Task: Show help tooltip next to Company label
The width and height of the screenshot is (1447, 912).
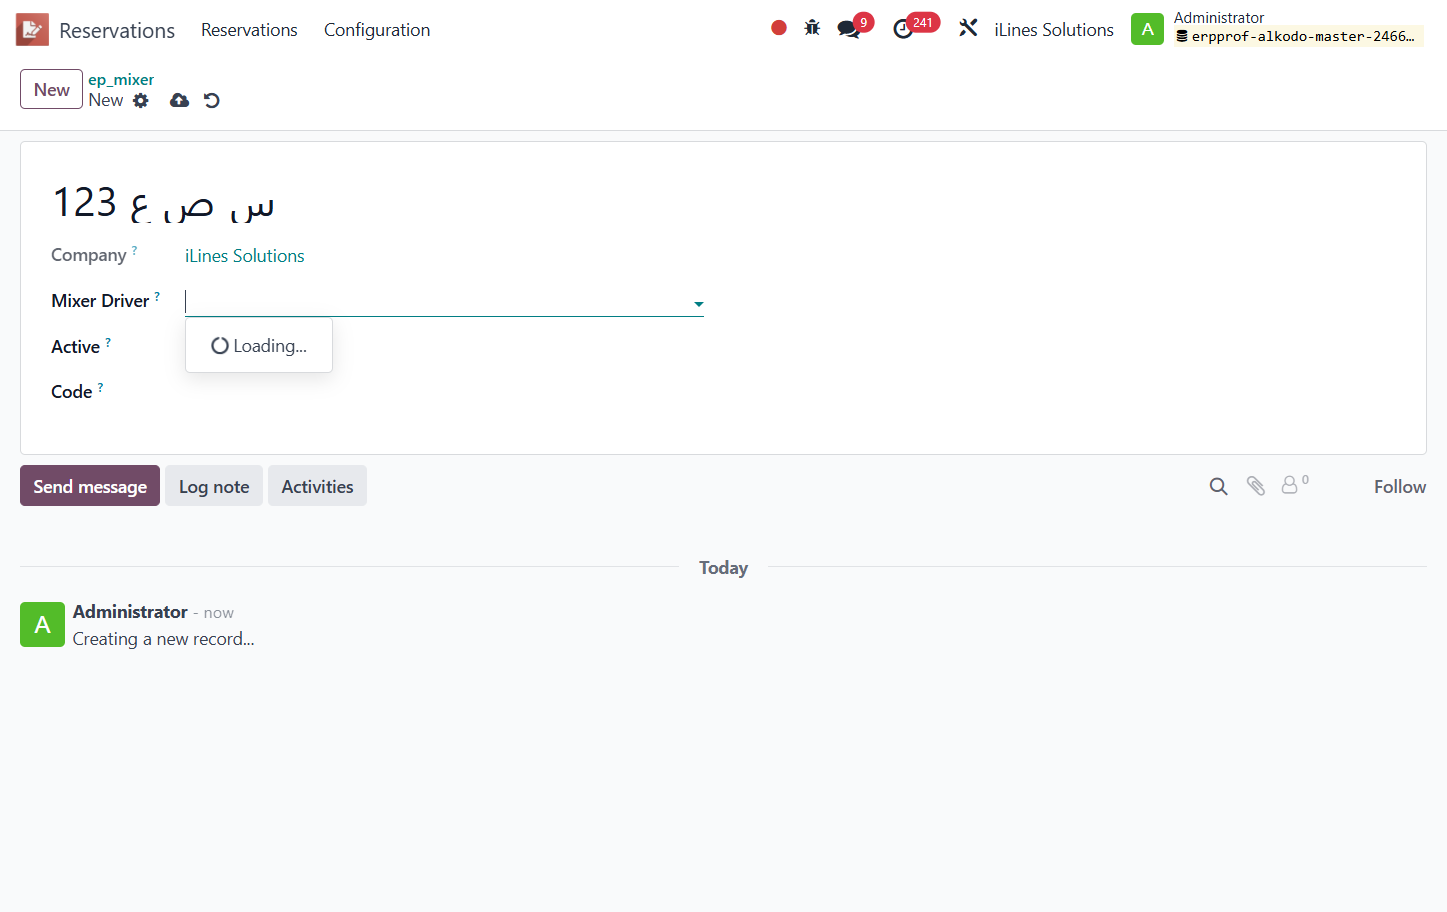Action: click(x=134, y=250)
